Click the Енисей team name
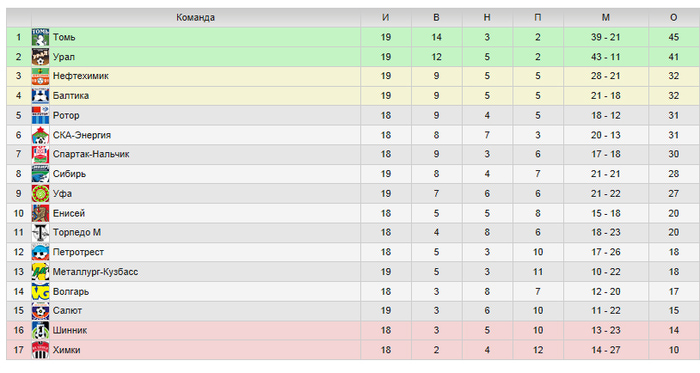 pos(69,213)
